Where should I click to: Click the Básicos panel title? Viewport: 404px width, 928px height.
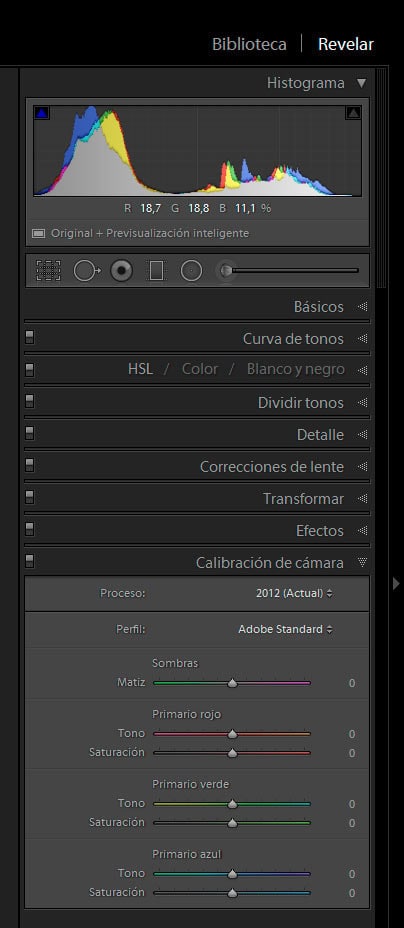pos(318,307)
